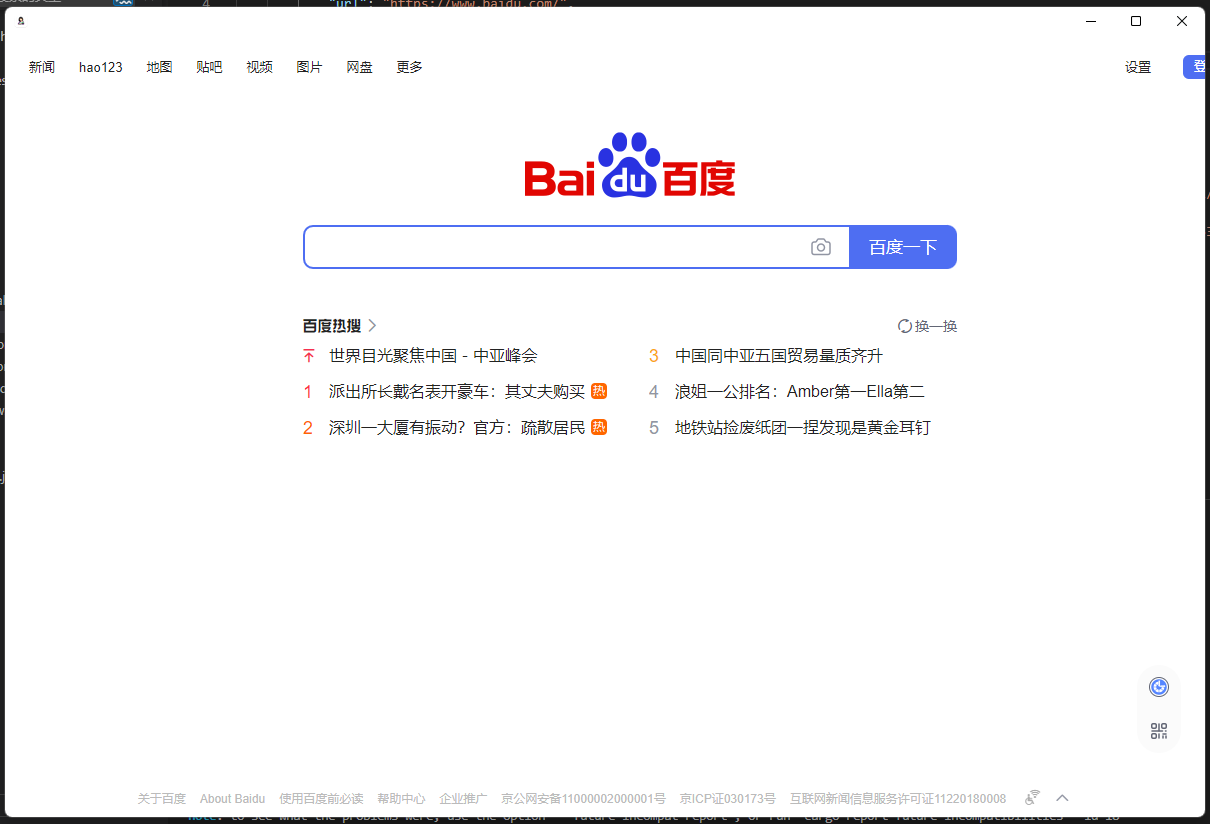Click the profile silhouette icon in the title bar

pyautogui.click(x=20, y=20)
